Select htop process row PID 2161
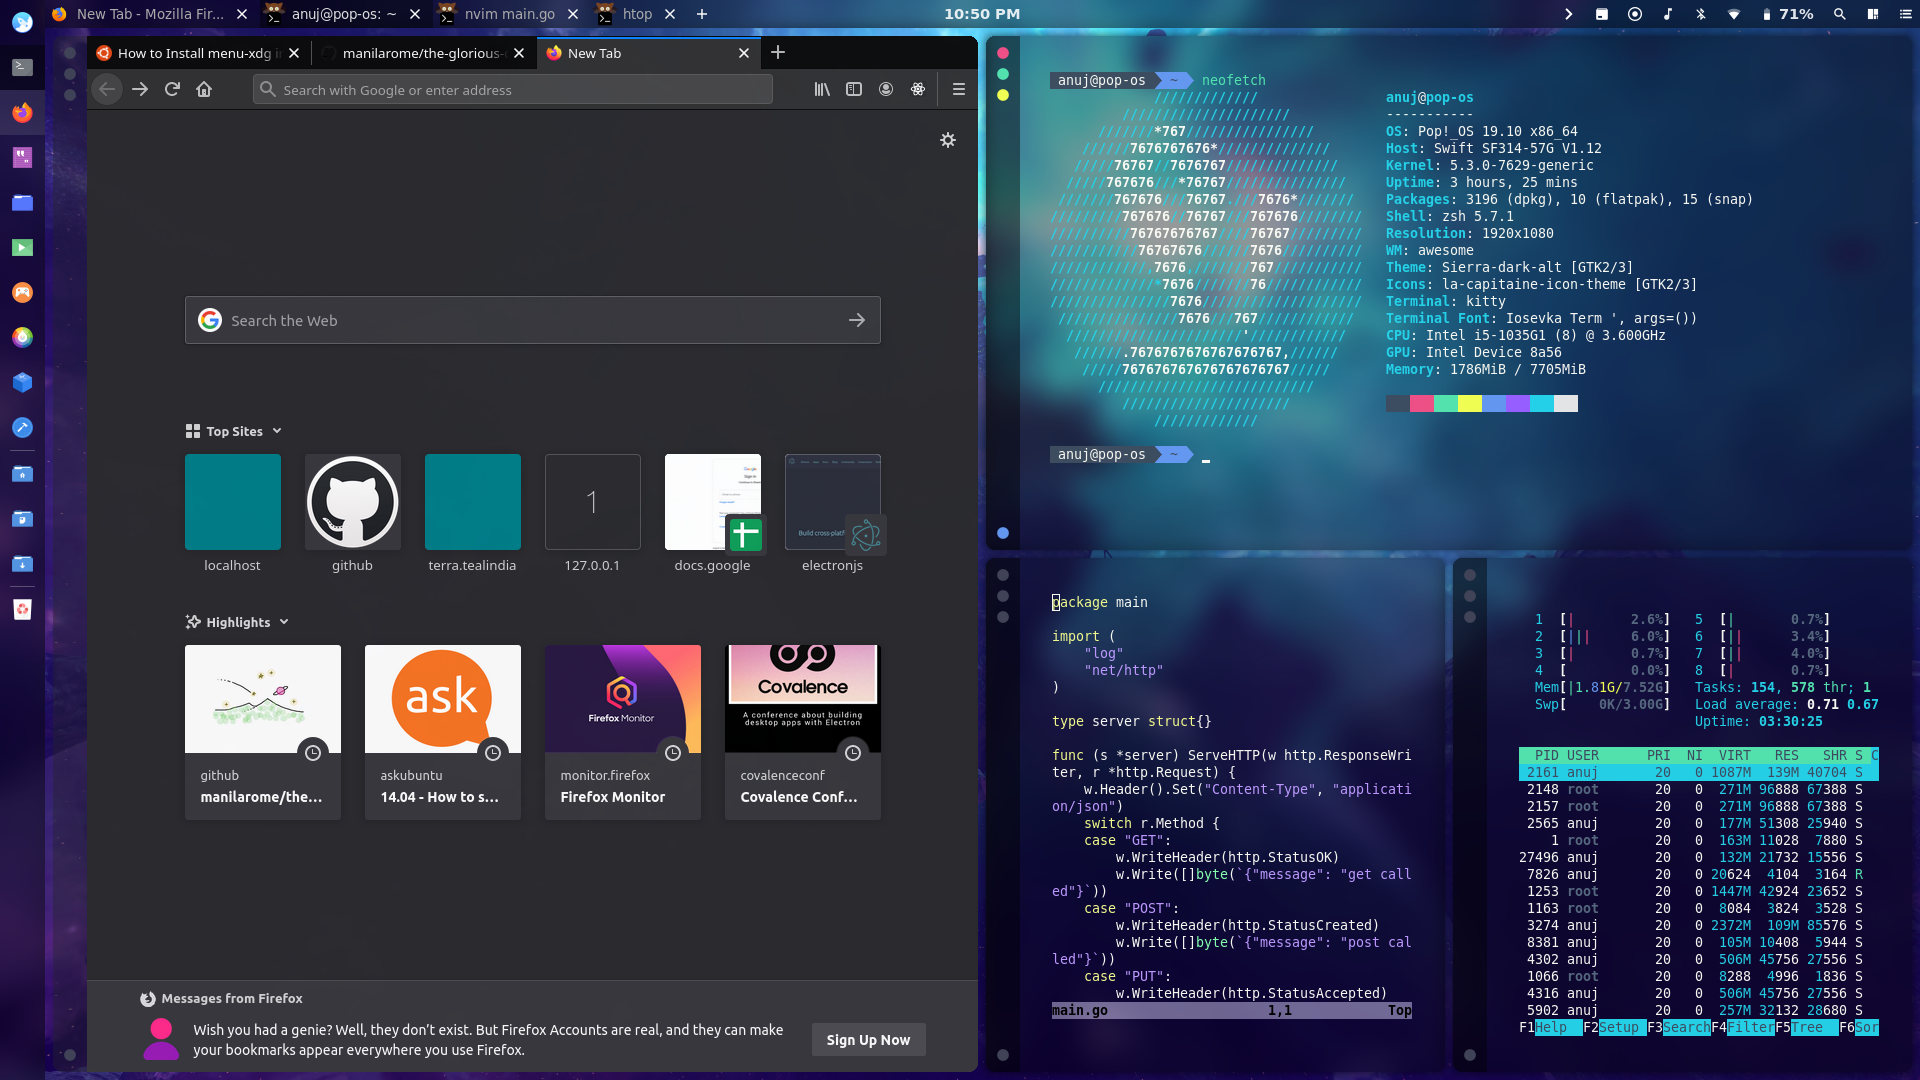1920x1080 pixels. 1698,772
